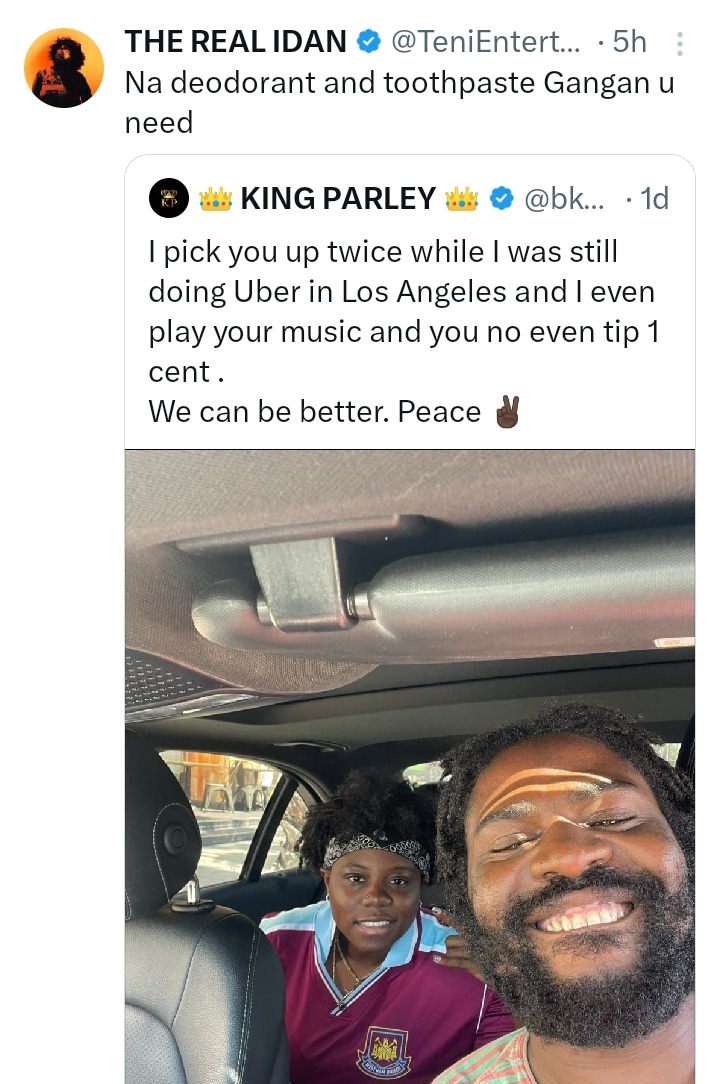Open KING PARLEY's black KP avatar
The image size is (720, 1084).
pos(169,198)
